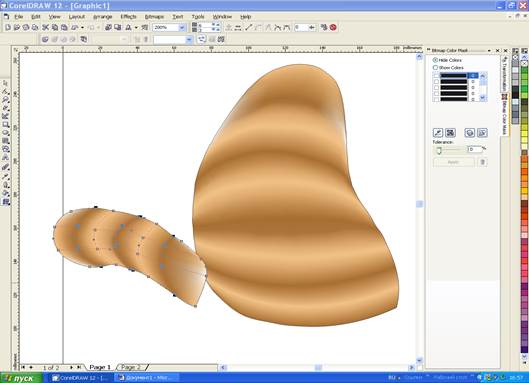The width and height of the screenshot is (529, 383).
Task: Click the Edit Color icon in docker
Action: pos(450,133)
